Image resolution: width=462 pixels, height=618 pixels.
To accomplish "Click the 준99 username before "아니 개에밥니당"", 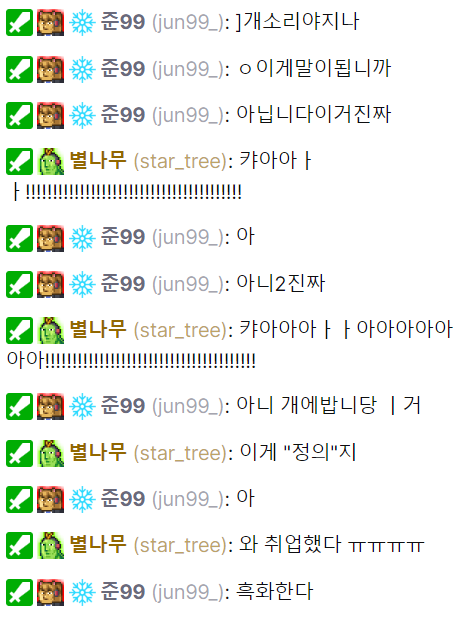I will [x=123, y=406].
